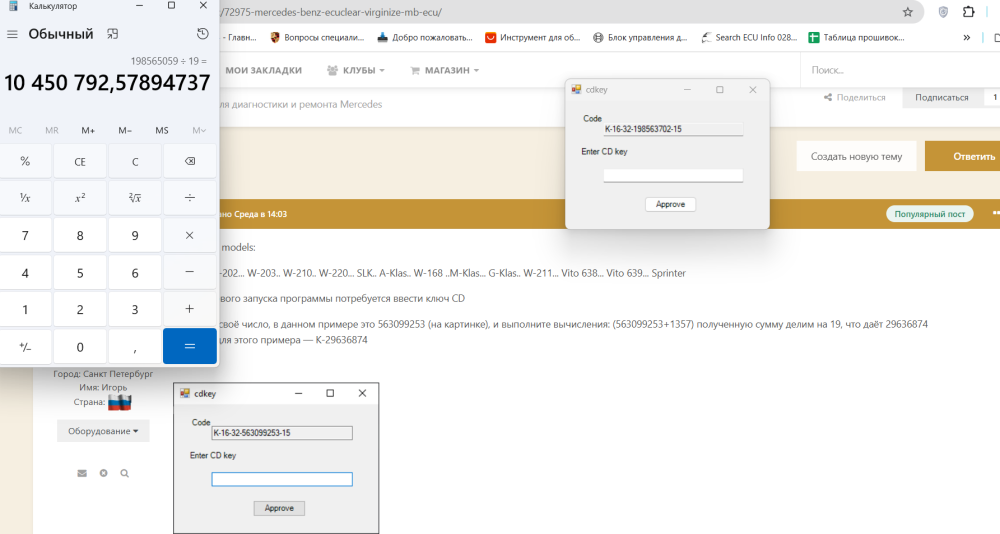Click the browser address bar URL
This screenshot has width=1000, height=534.
[332, 12]
